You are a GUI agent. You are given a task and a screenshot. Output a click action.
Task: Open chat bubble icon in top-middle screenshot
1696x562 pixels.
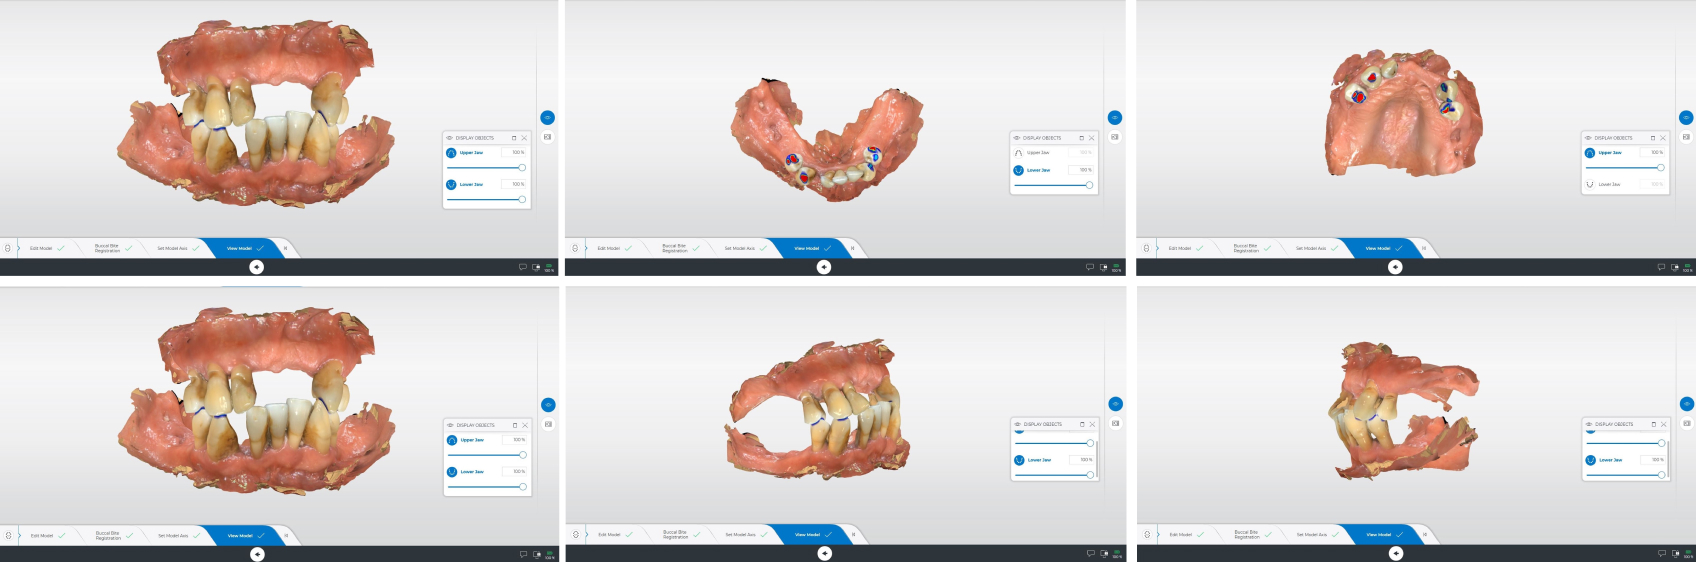1090,267
